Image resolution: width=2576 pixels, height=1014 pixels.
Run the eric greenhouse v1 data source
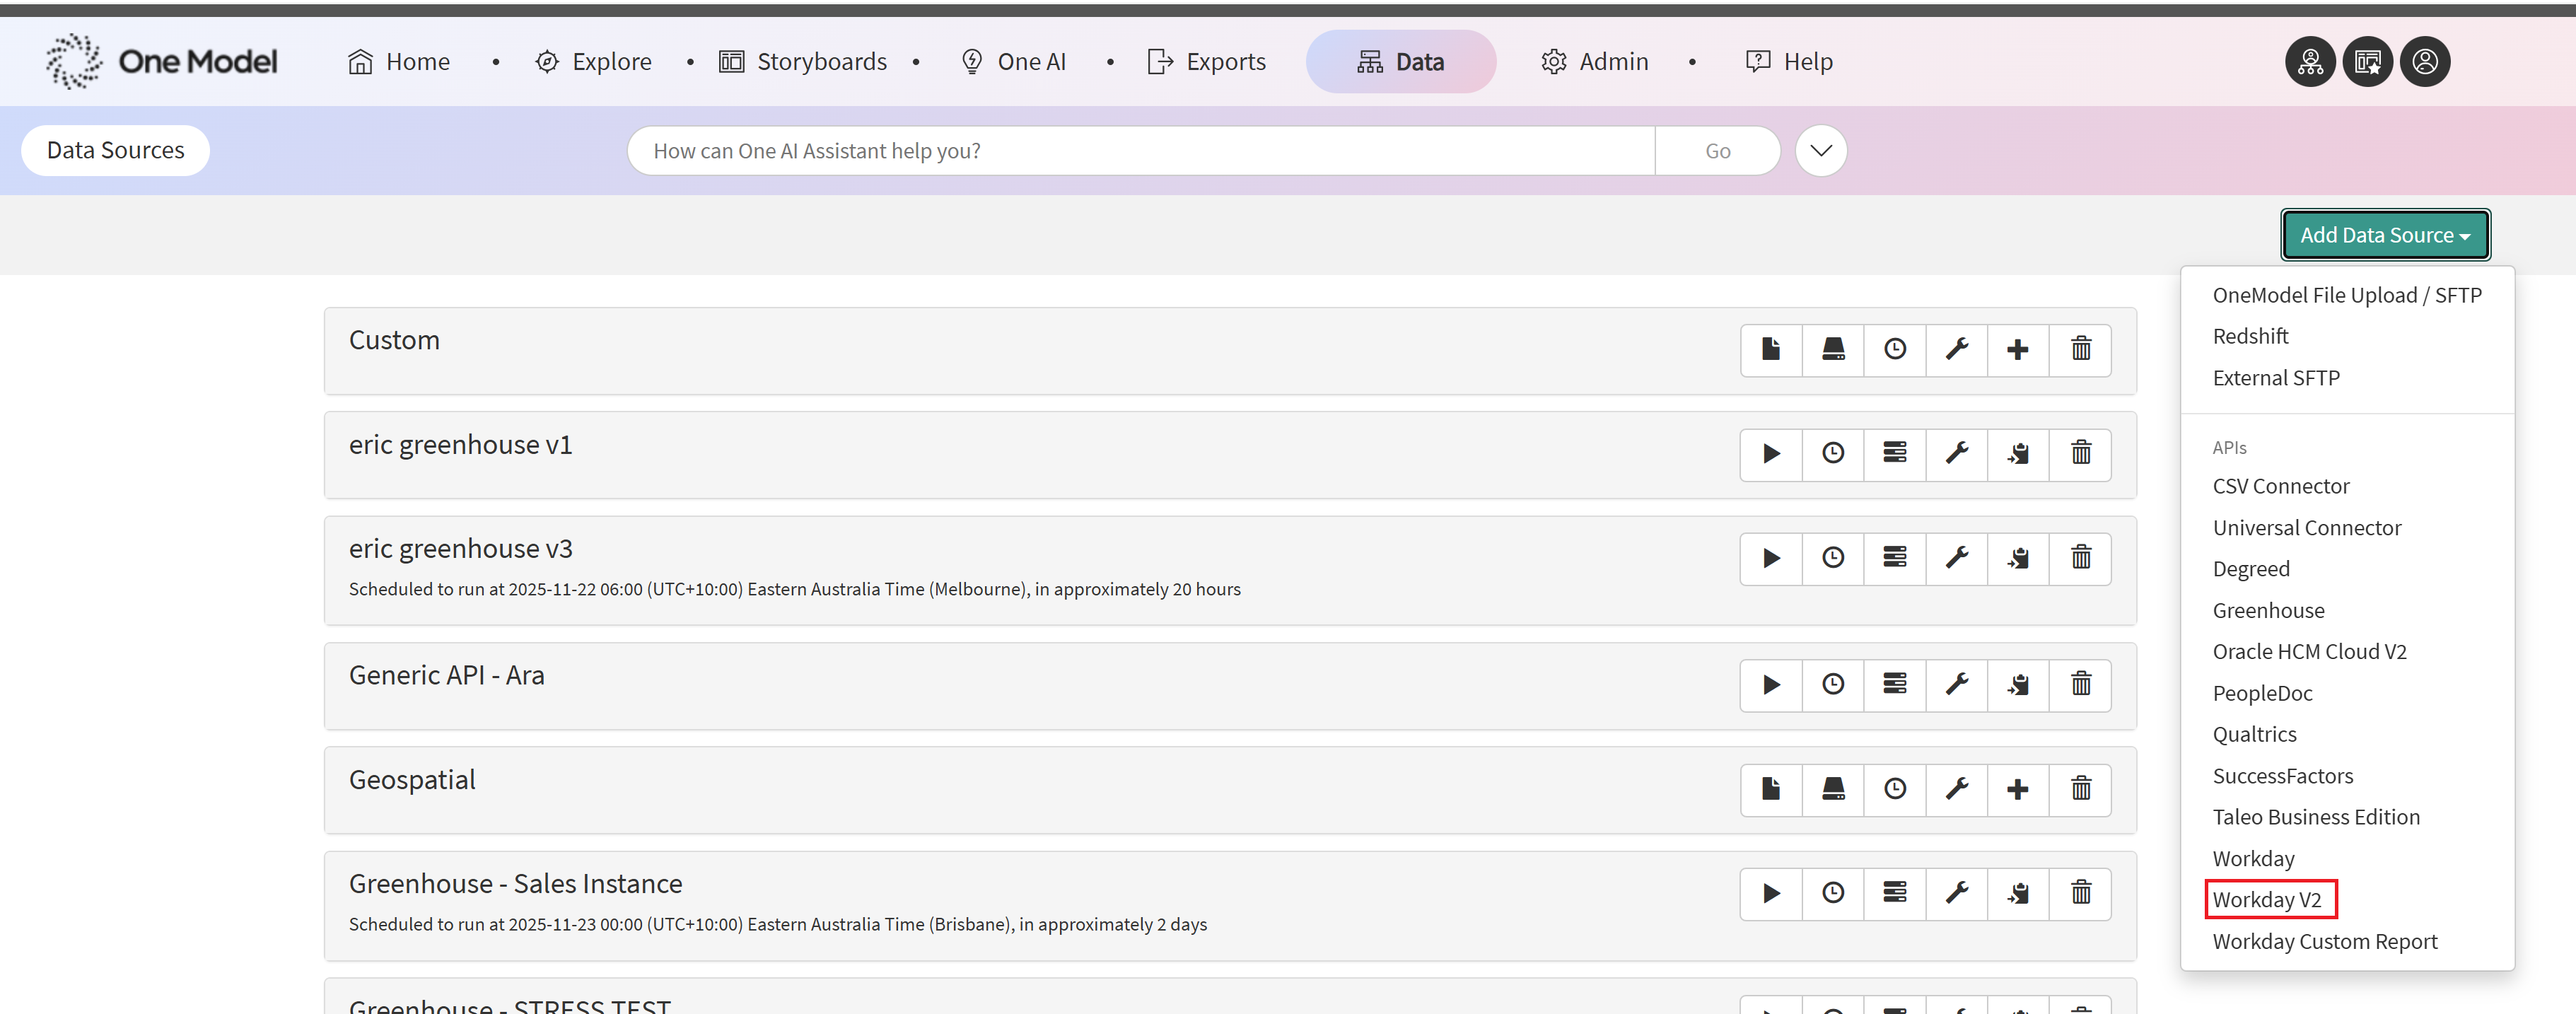pos(1771,454)
